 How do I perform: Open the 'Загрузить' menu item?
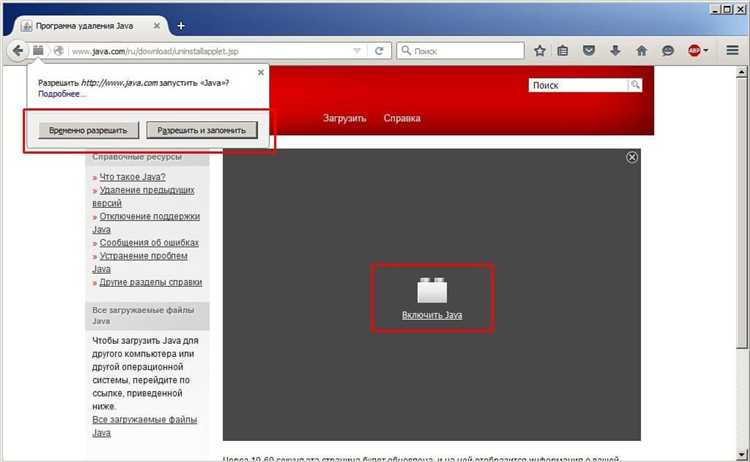tap(344, 118)
